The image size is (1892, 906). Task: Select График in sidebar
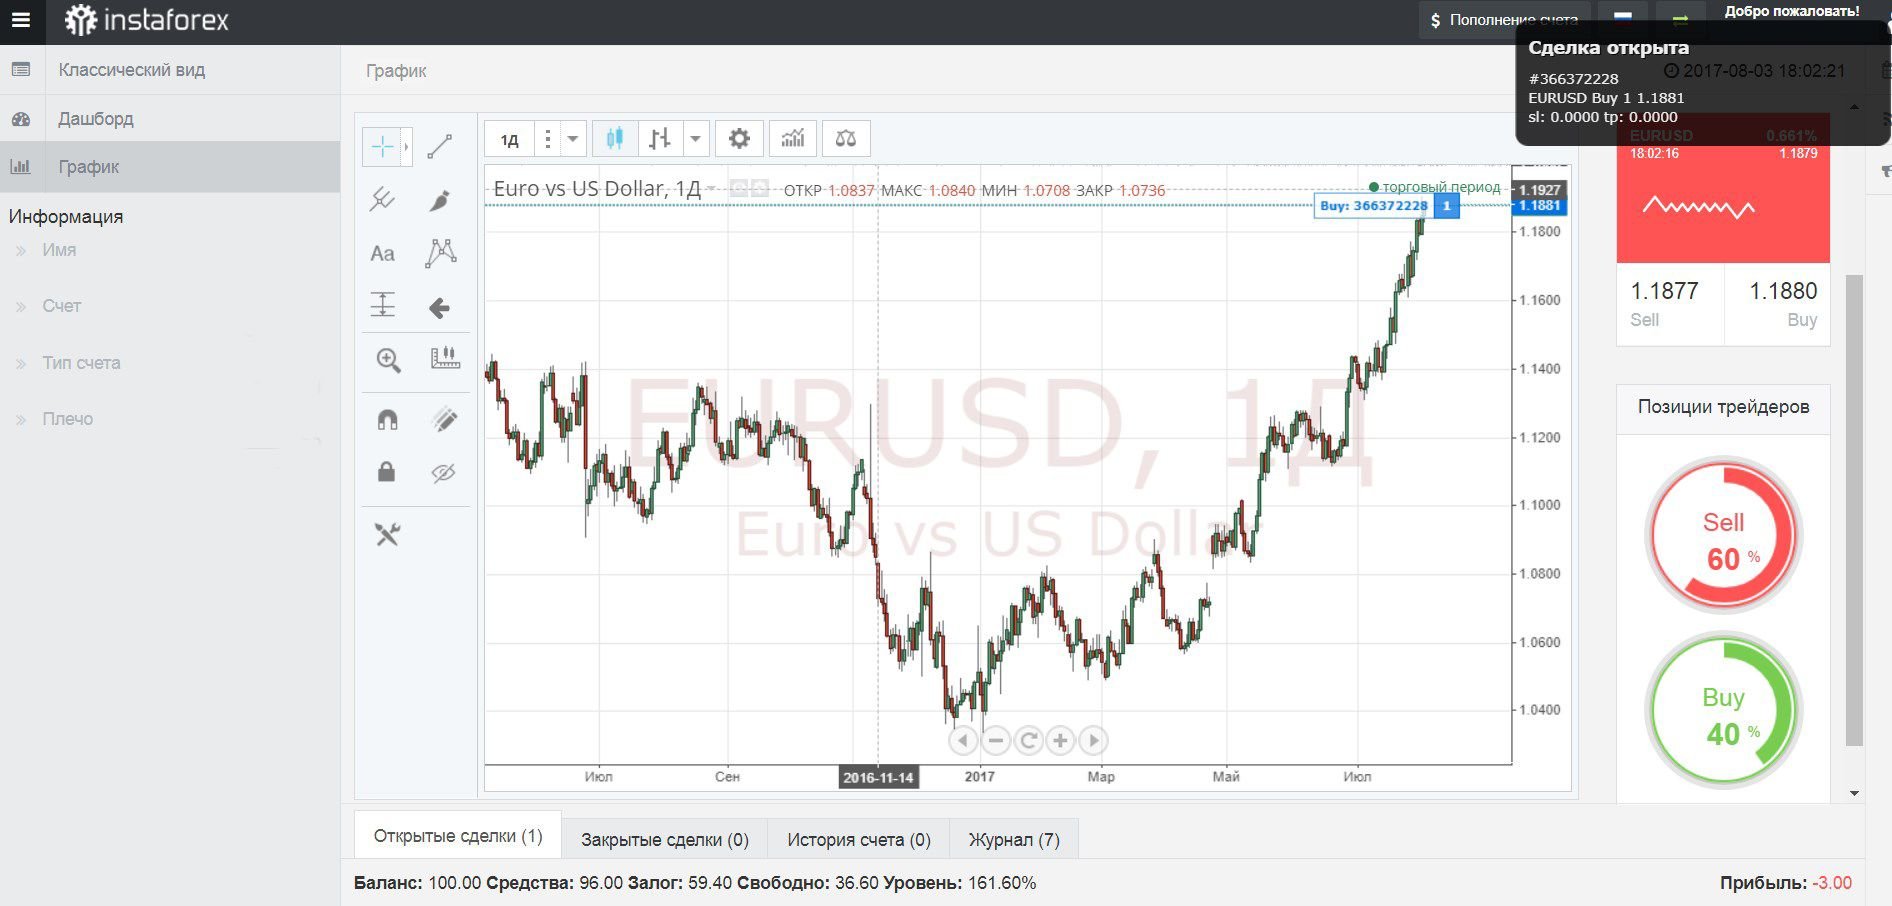[170, 167]
